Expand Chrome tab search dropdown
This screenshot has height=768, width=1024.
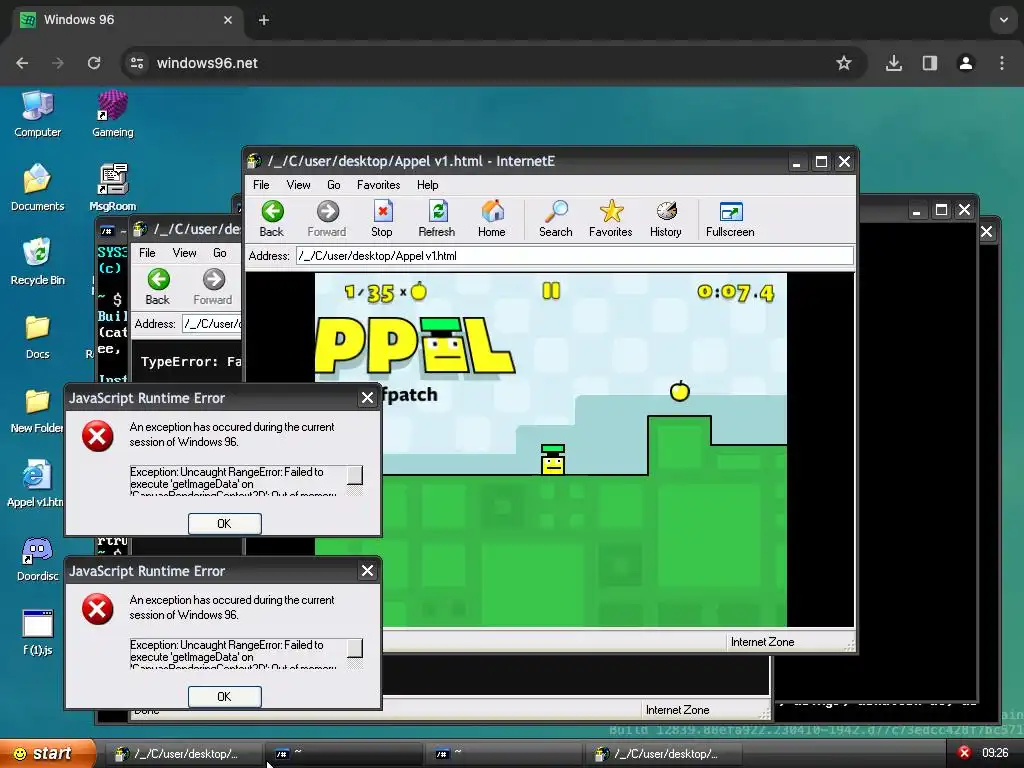pyautogui.click(x=1004, y=20)
